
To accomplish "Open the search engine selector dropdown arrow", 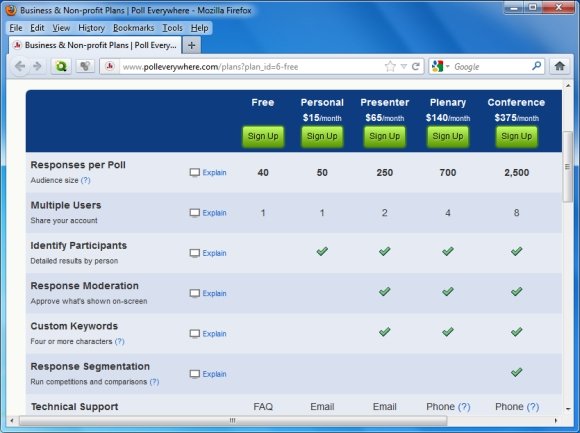I will (x=447, y=67).
